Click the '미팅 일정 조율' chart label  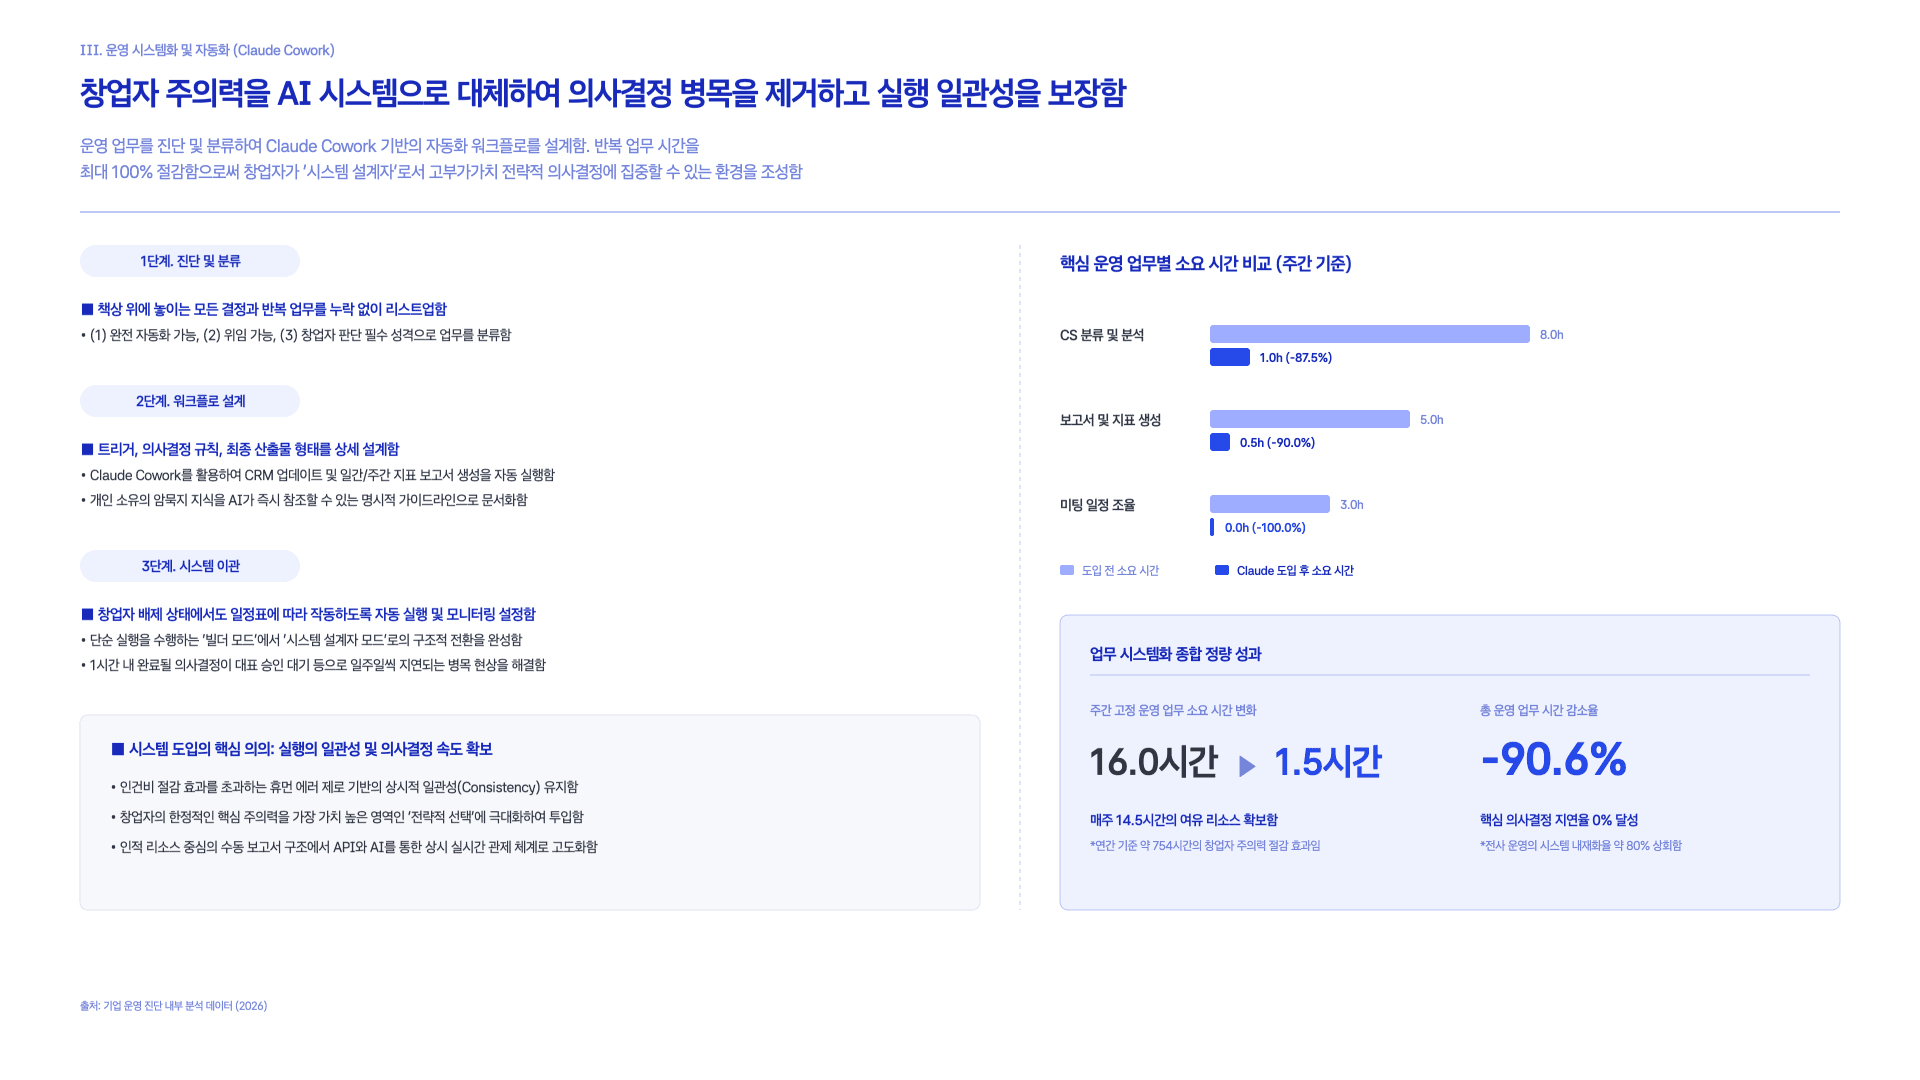click(1097, 505)
